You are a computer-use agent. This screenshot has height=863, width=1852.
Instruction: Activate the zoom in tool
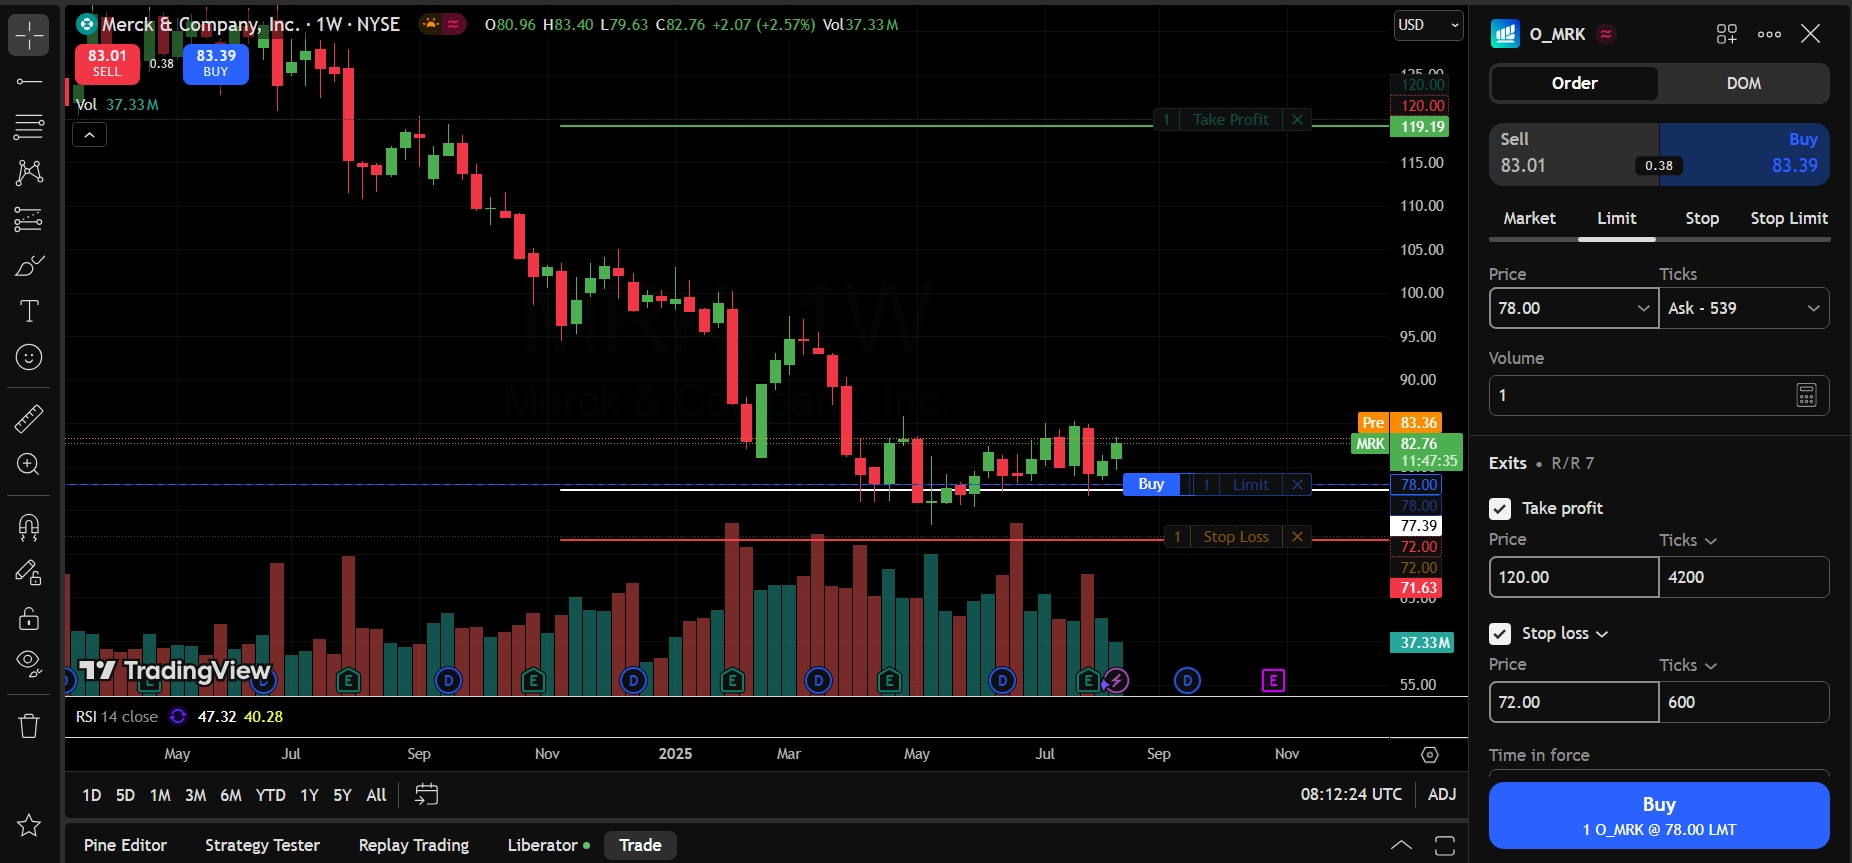29,464
